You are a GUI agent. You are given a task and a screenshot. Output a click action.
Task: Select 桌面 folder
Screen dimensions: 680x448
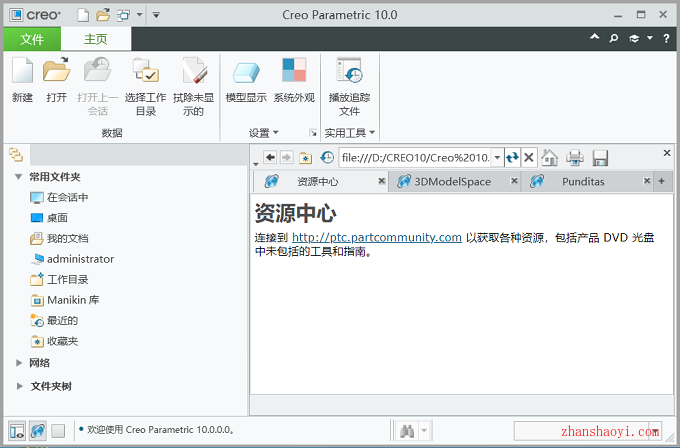tap(49, 218)
